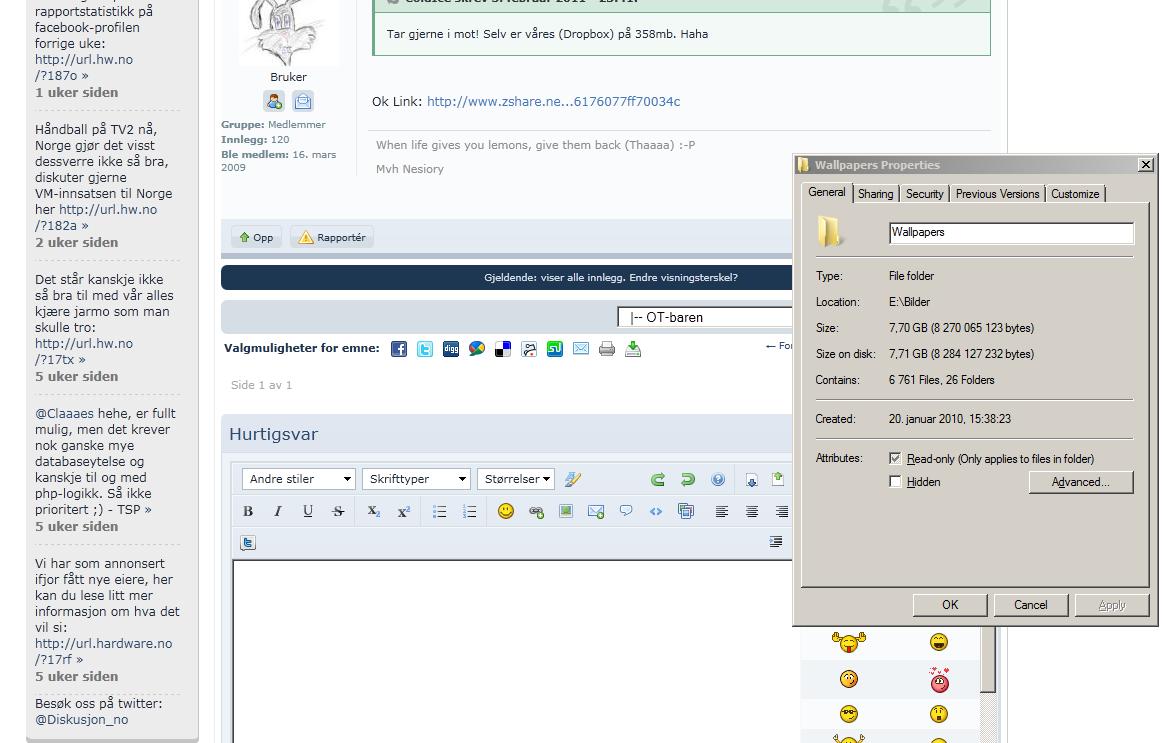Open the Previous Versions tab
Viewport: 1172px width, 743px height.
997,194
